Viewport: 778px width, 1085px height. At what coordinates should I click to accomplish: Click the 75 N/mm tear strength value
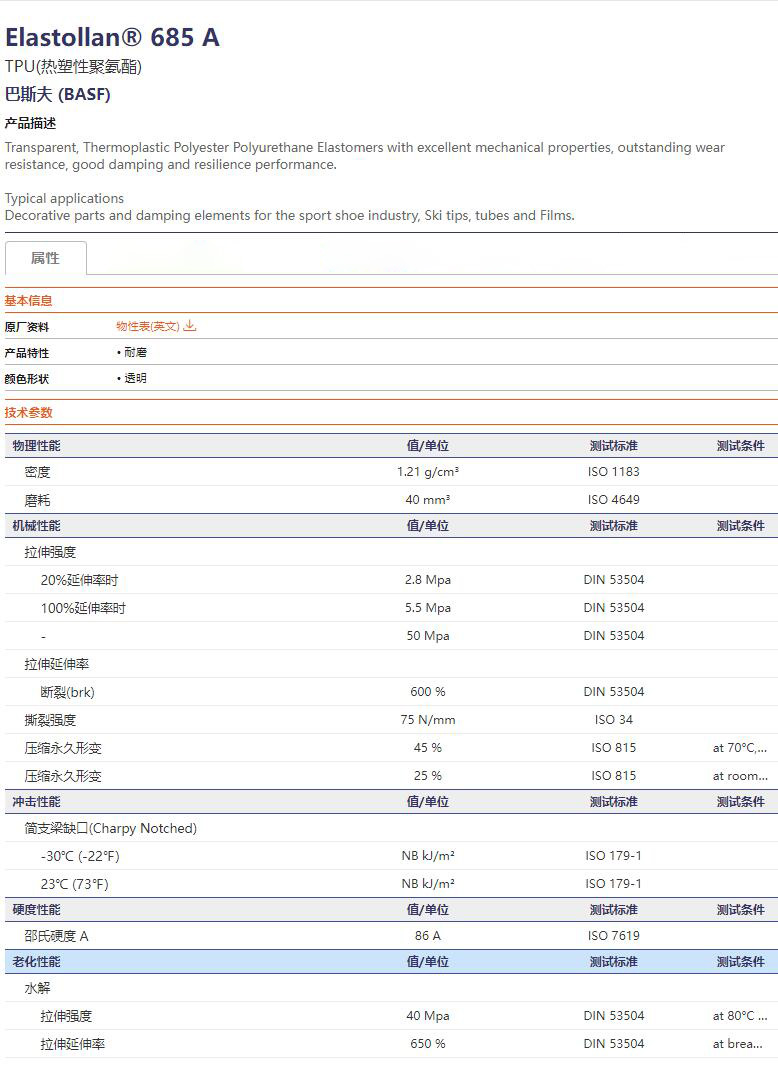pyautogui.click(x=428, y=720)
